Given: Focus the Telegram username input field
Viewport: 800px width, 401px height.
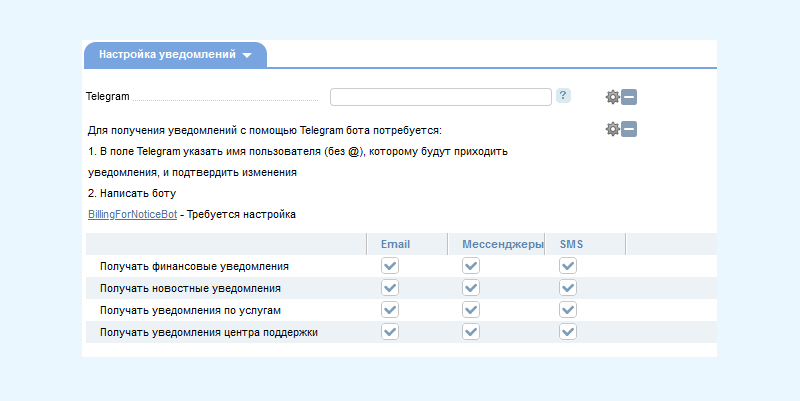Looking at the screenshot, I should (x=441, y=97).
